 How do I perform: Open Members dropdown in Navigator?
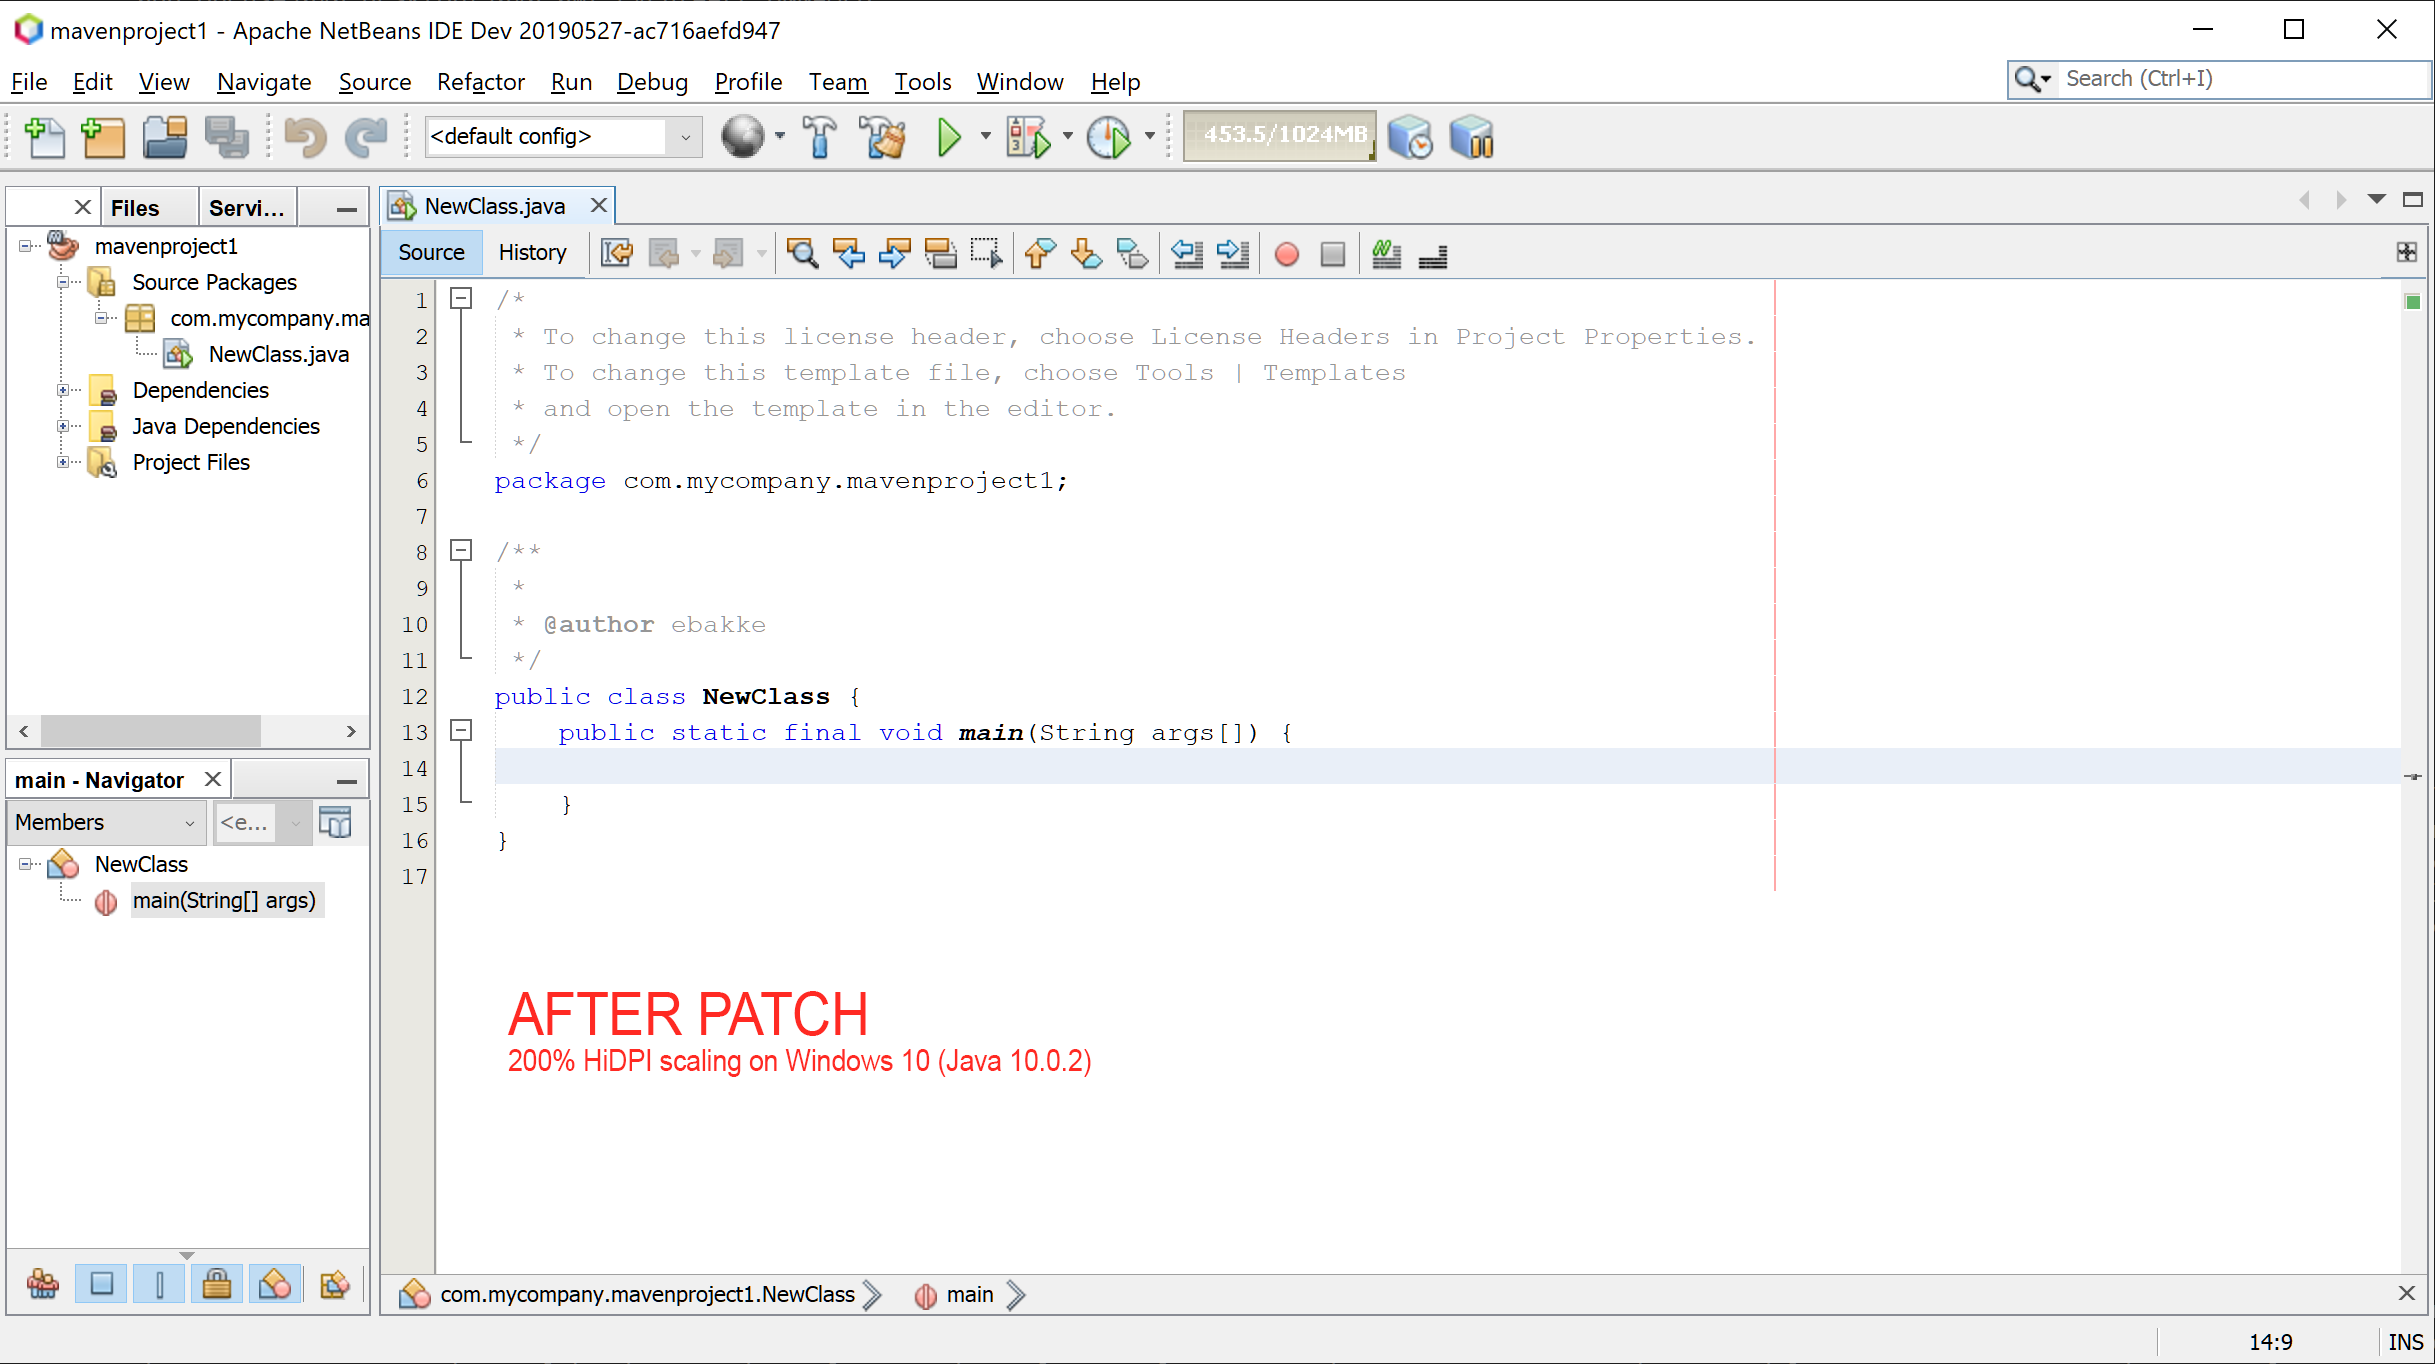click(106, 822)
